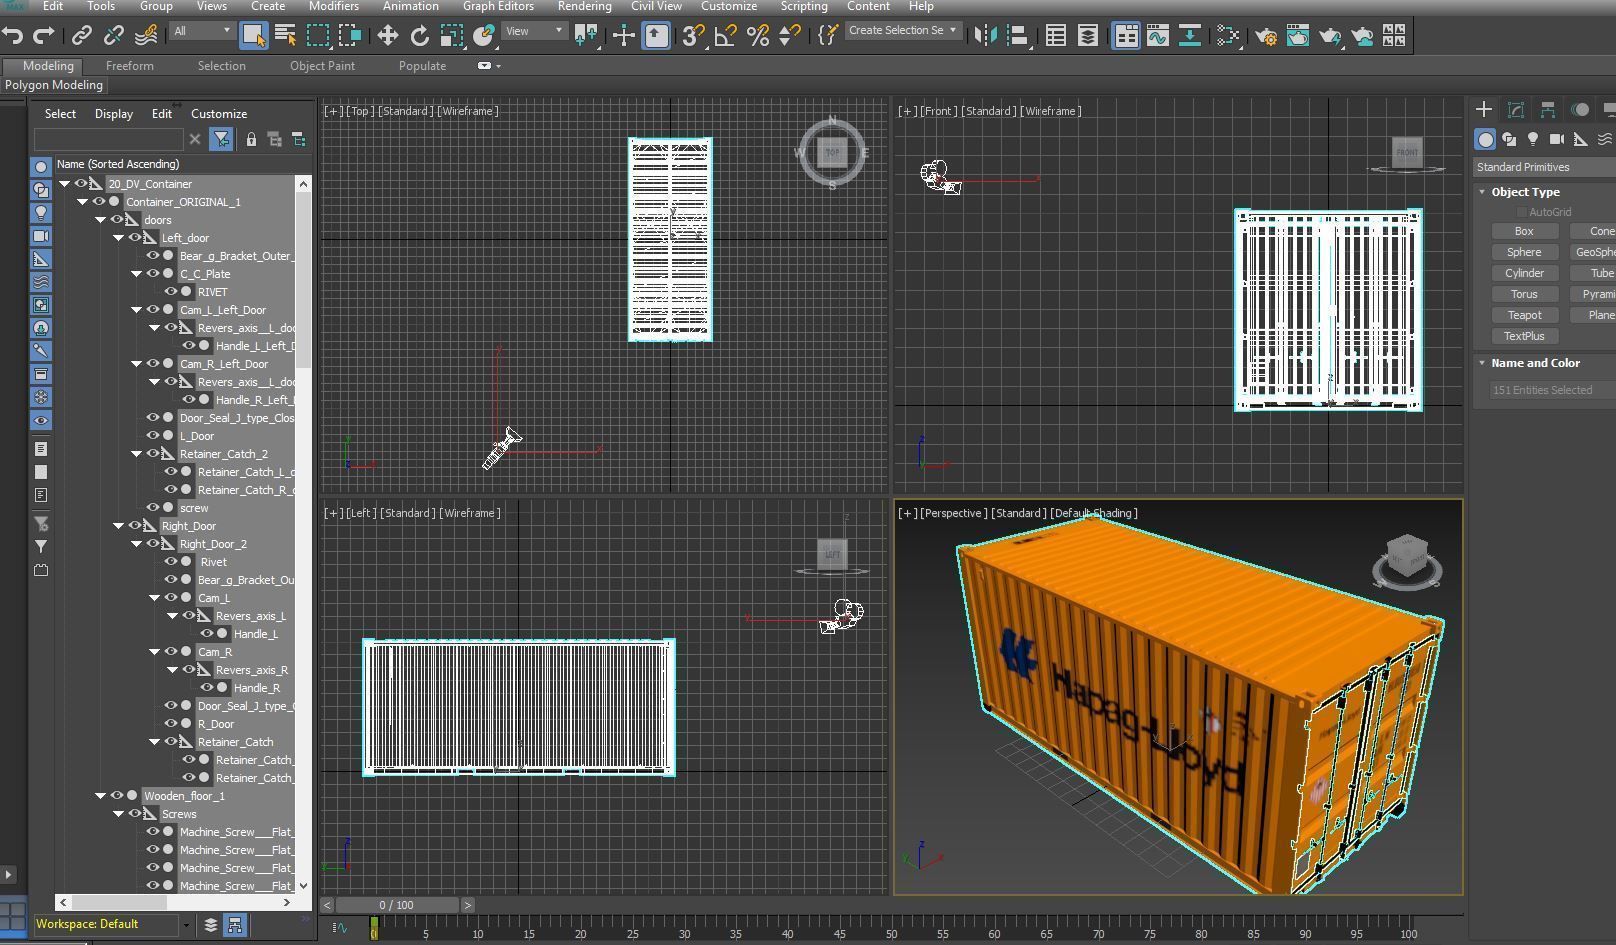Hide the 20_DV_Container object via eye icon
This screenshot has height=945, width=1616.
[81, 184]
